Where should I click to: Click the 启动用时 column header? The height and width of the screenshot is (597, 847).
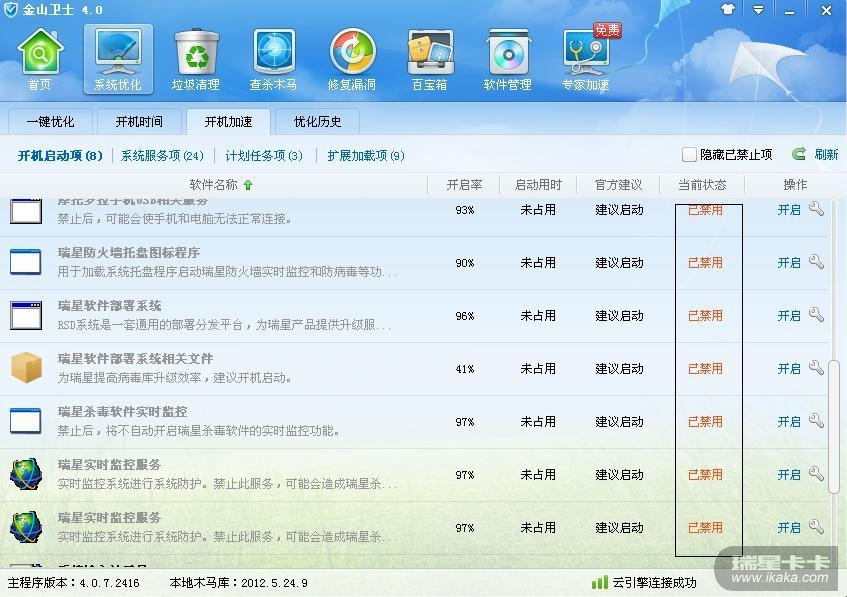[x=538, y=185]
